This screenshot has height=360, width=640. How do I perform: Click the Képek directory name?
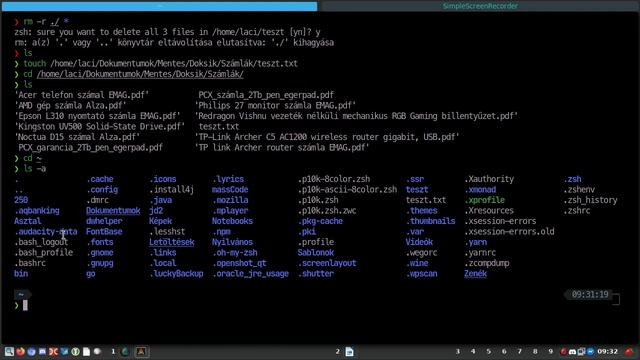[160, 221]
